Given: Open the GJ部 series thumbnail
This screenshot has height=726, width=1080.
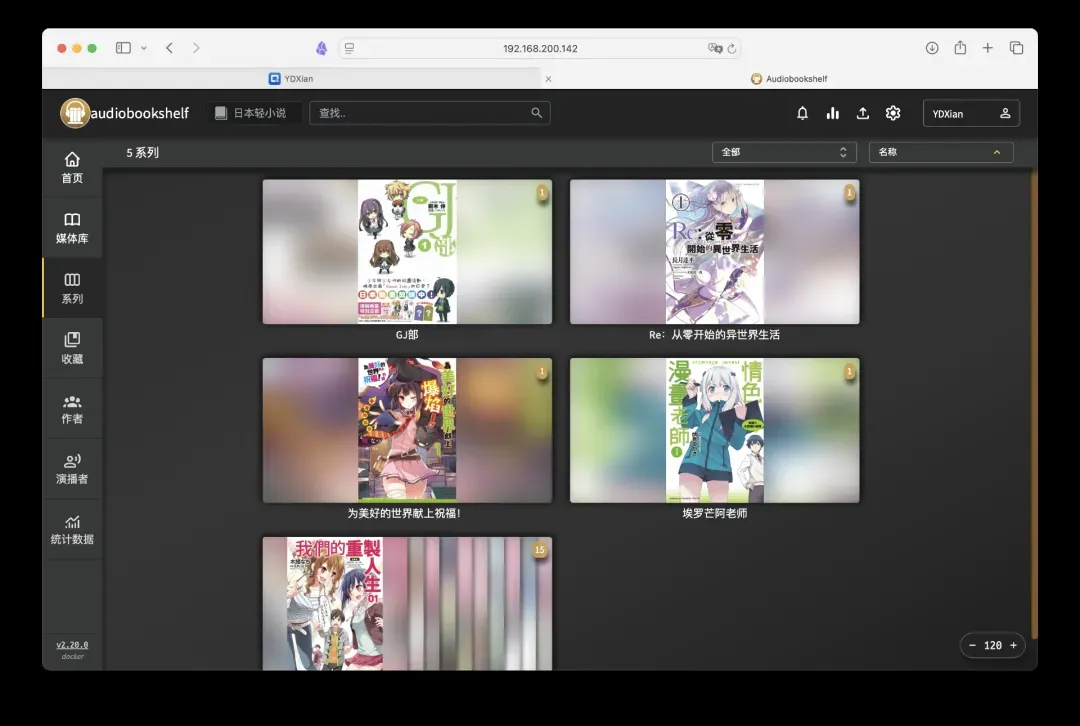Looking at the screenshot, I should [407, 252].
